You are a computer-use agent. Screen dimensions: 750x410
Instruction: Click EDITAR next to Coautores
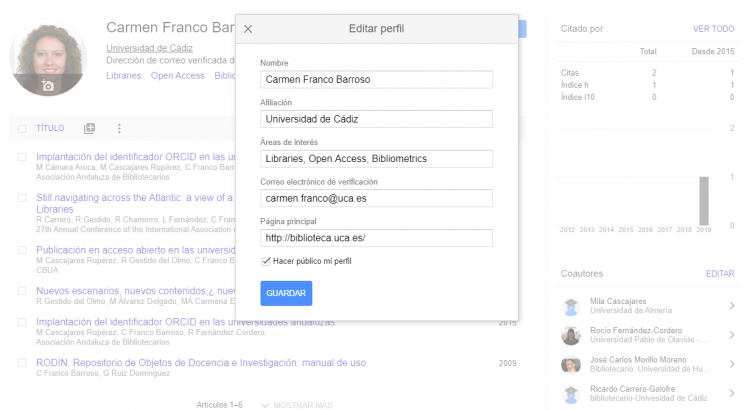pos(720,274)
